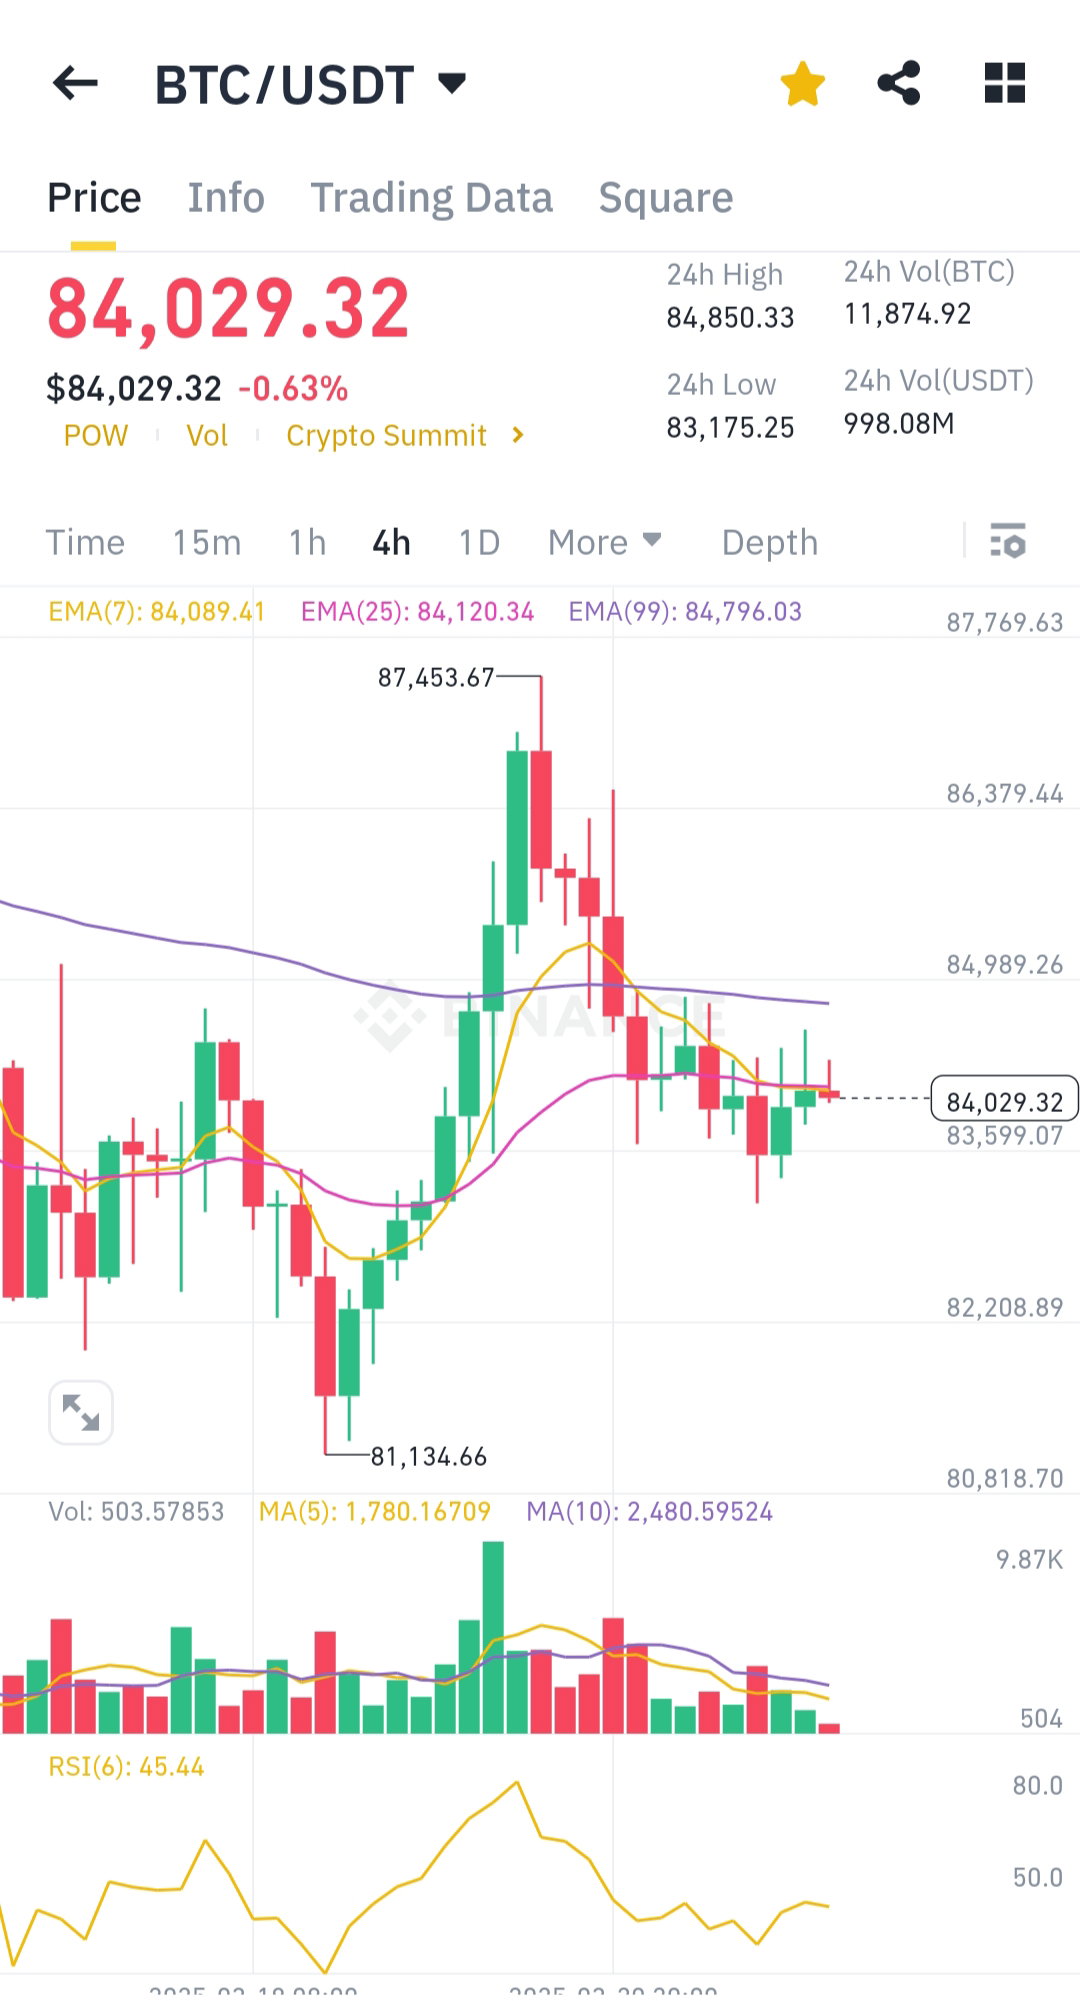Switch to the Trading Data tab
The image size is (1080, 2001).
[x=431, y=198]
